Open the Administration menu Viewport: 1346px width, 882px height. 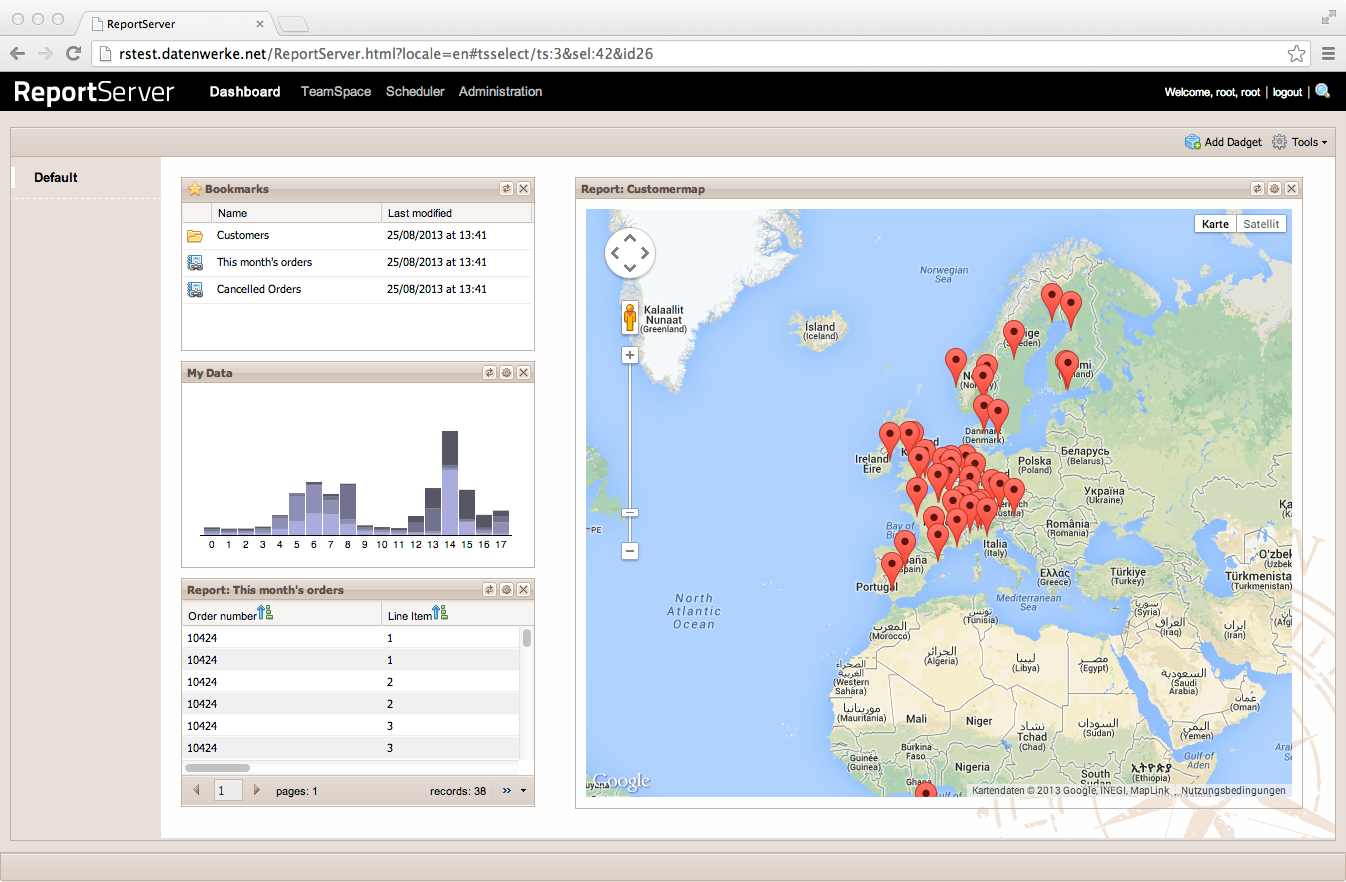pos(500,91)
